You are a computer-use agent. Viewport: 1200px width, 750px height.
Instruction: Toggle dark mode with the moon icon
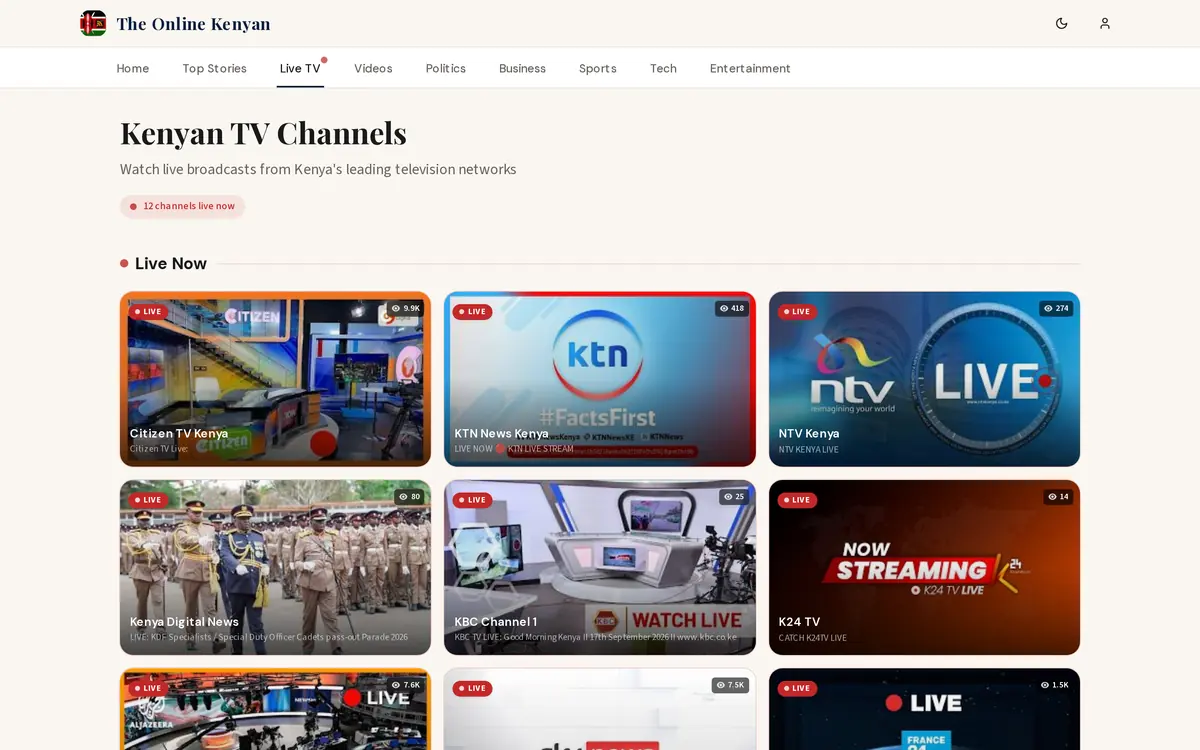coord(1062,23)
